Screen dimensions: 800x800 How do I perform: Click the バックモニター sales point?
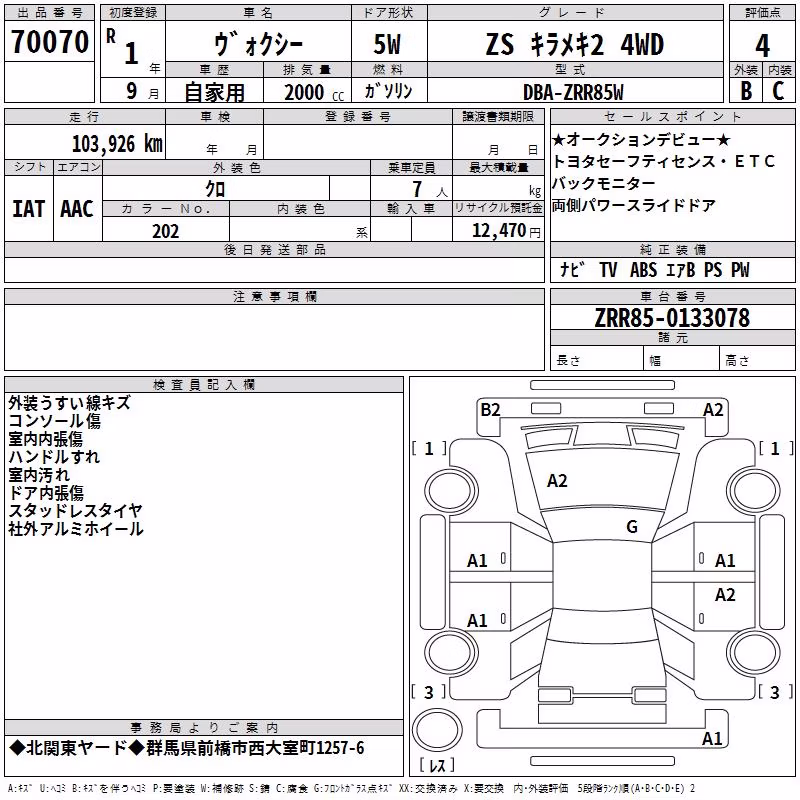pos(604,183)
